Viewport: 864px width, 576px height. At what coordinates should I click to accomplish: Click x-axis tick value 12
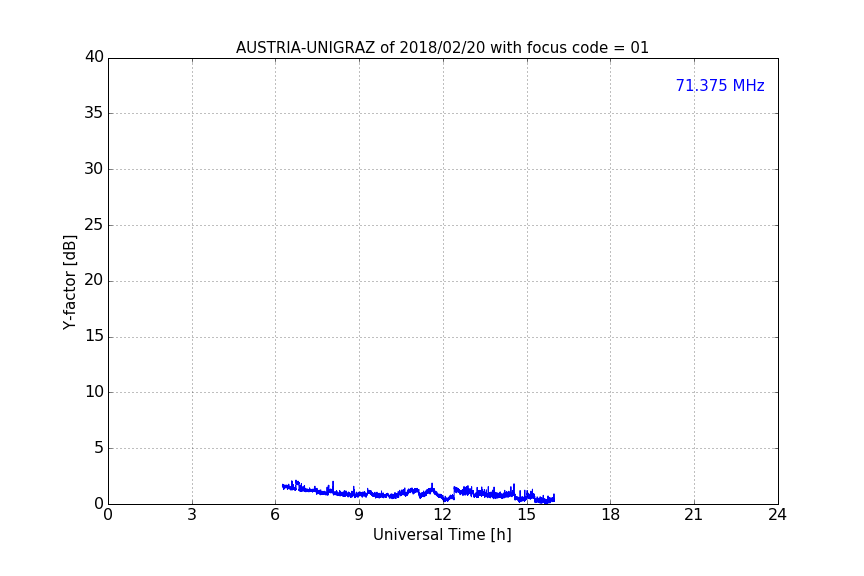point(443,515)
